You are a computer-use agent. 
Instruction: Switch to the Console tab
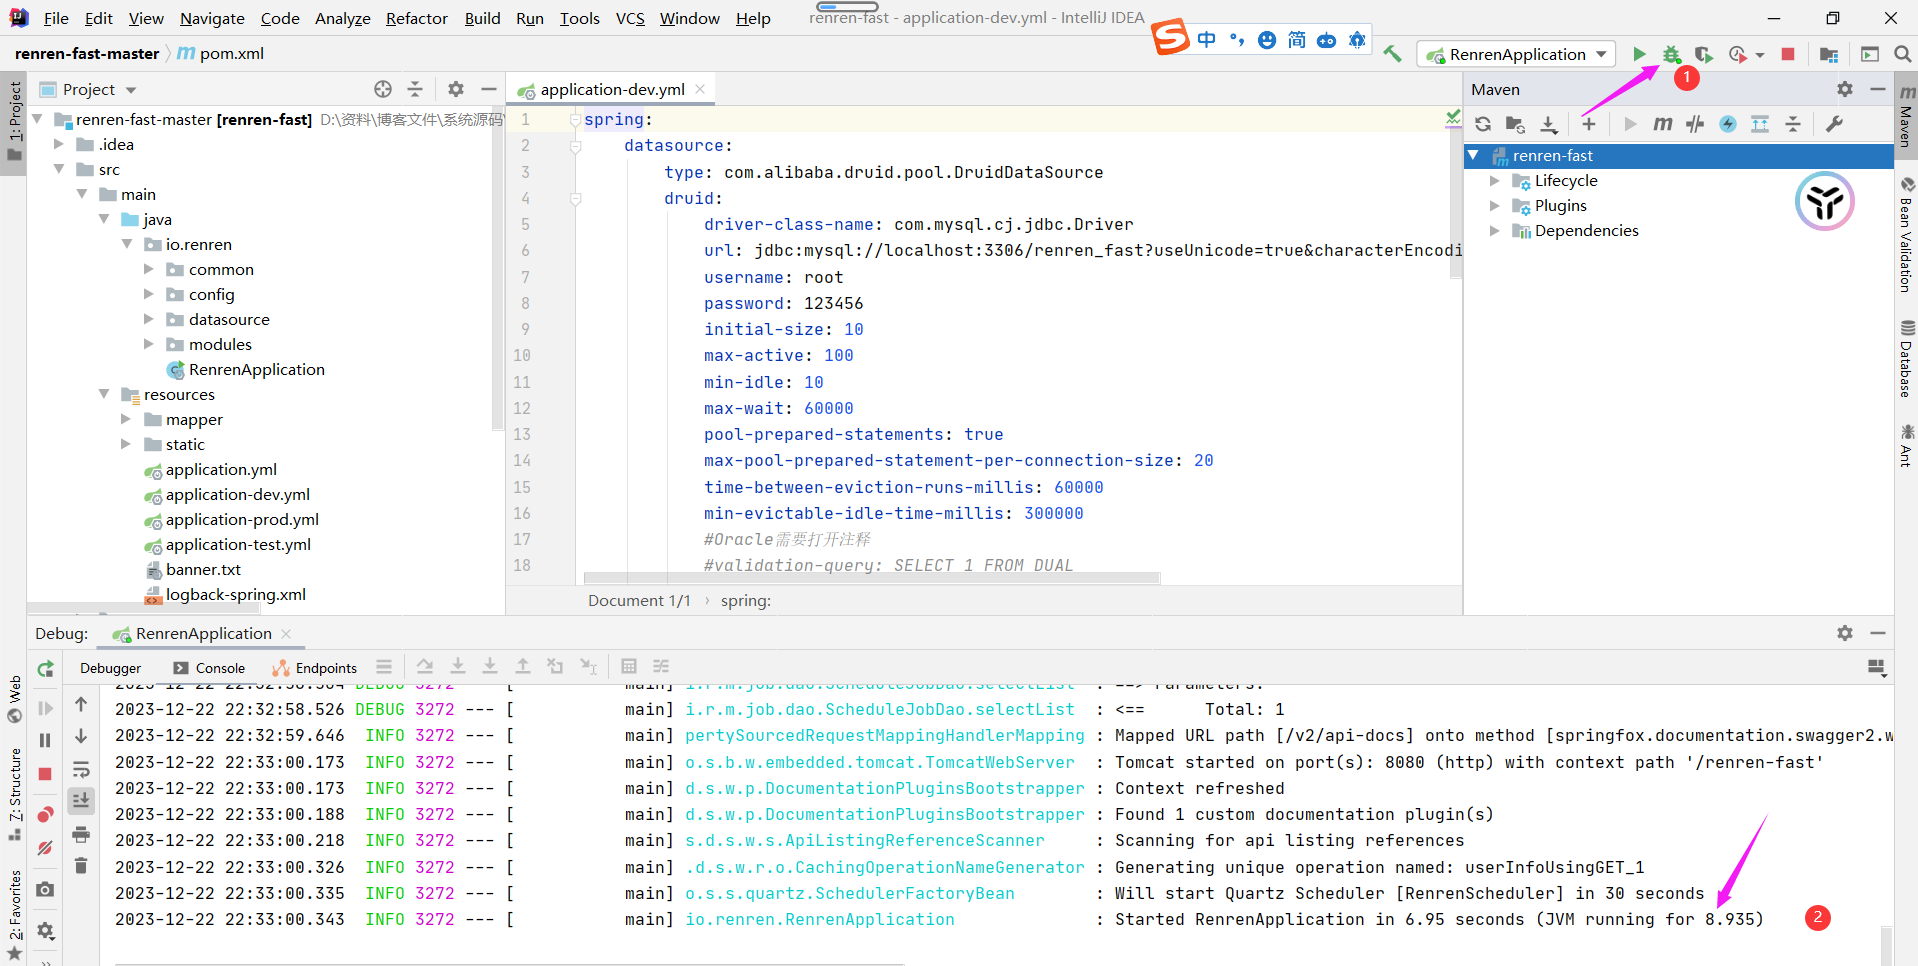click(x=209, y=668)
